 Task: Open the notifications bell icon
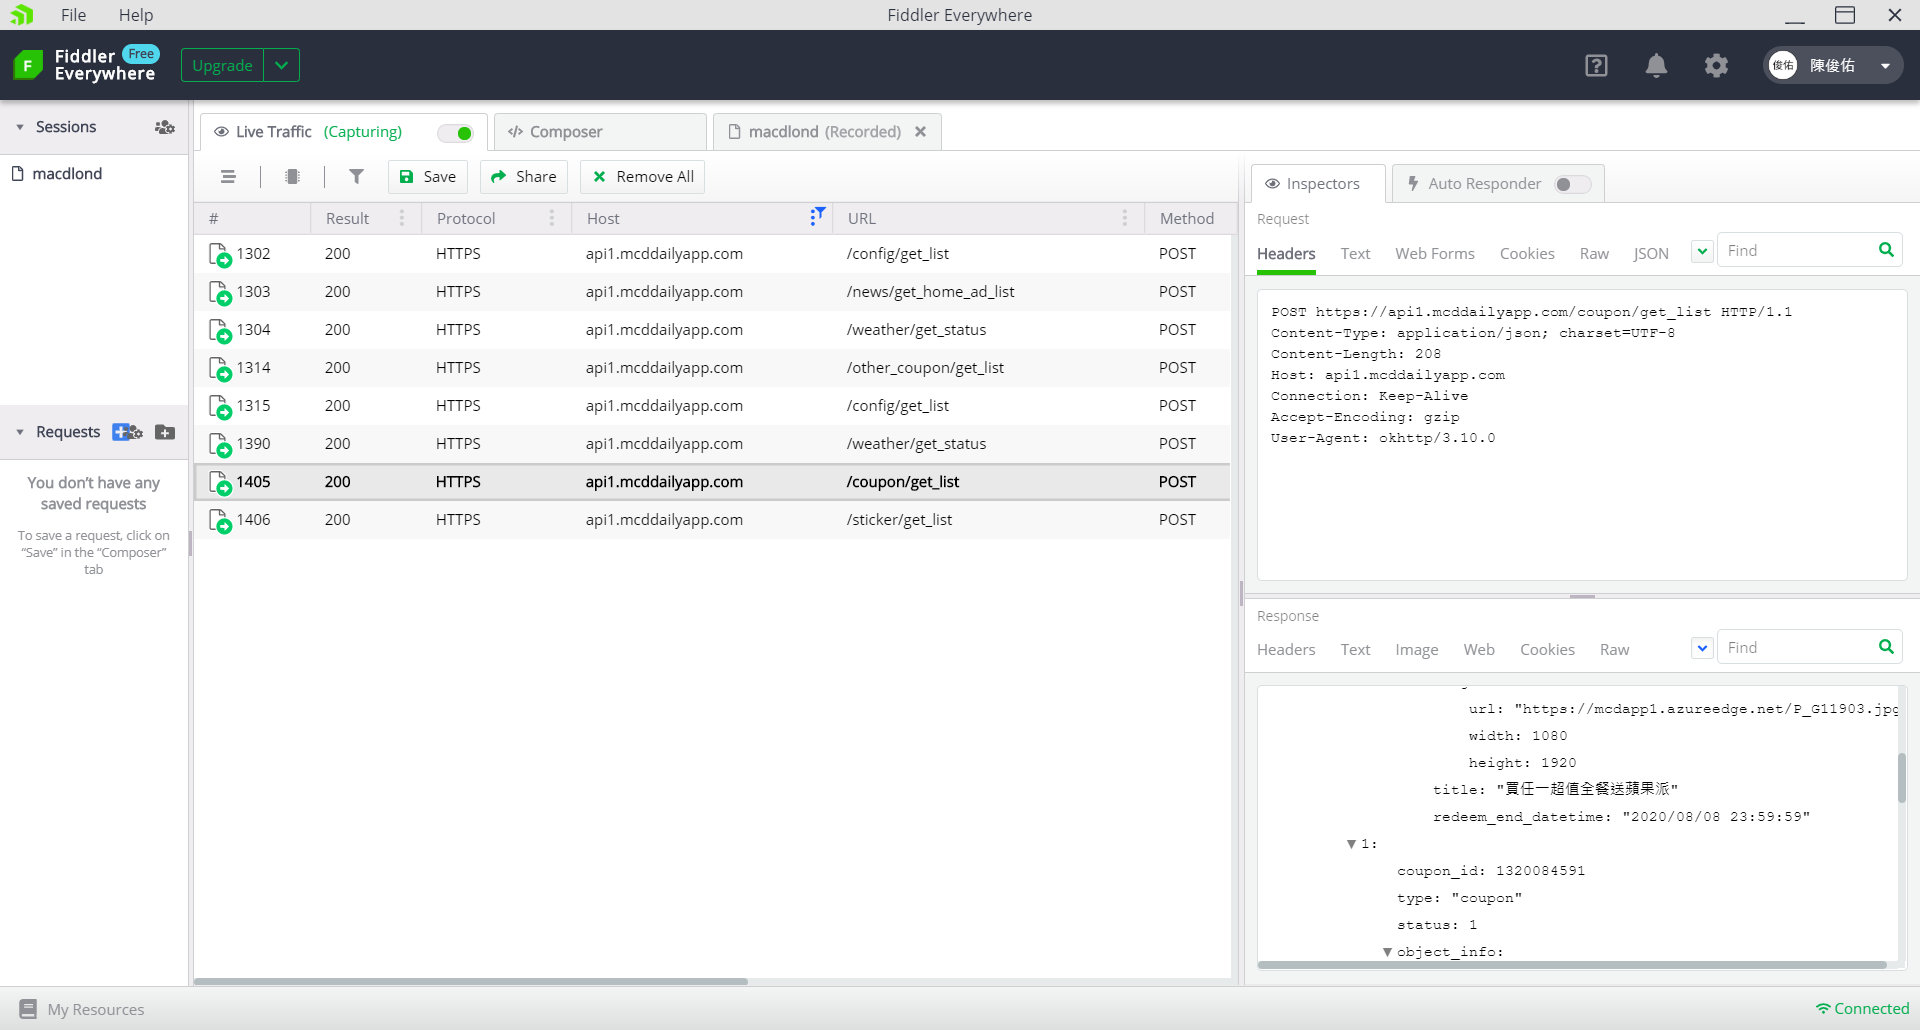pos(1656,66)
